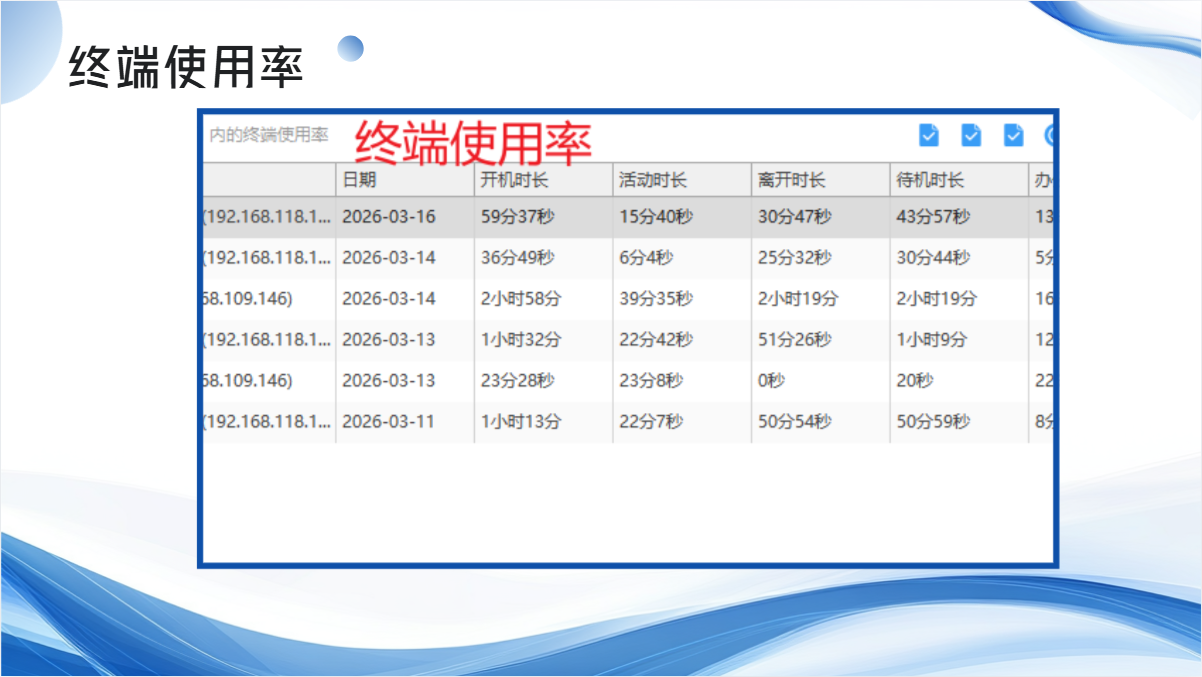Click the rightmost blue checkmark document icon

click(x=1013, y=135)
